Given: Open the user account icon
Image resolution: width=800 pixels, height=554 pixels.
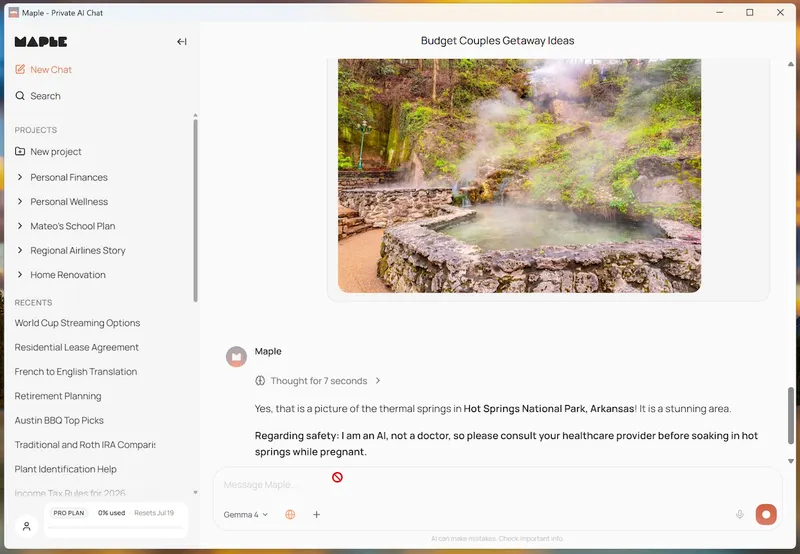Looking at the screenshot, I should pyautogui.click(x=27, y=526).
